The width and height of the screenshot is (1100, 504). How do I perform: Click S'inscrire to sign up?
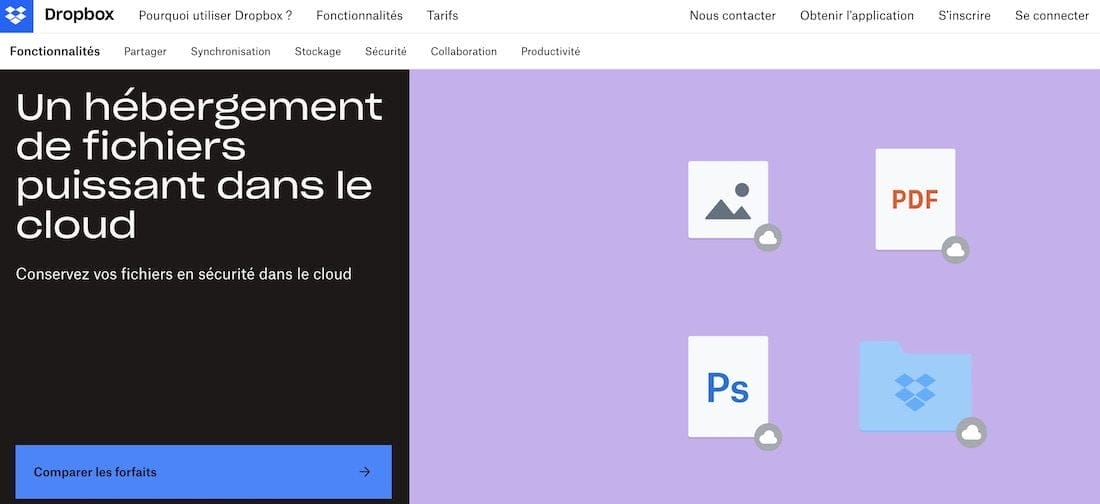(965, 15)
